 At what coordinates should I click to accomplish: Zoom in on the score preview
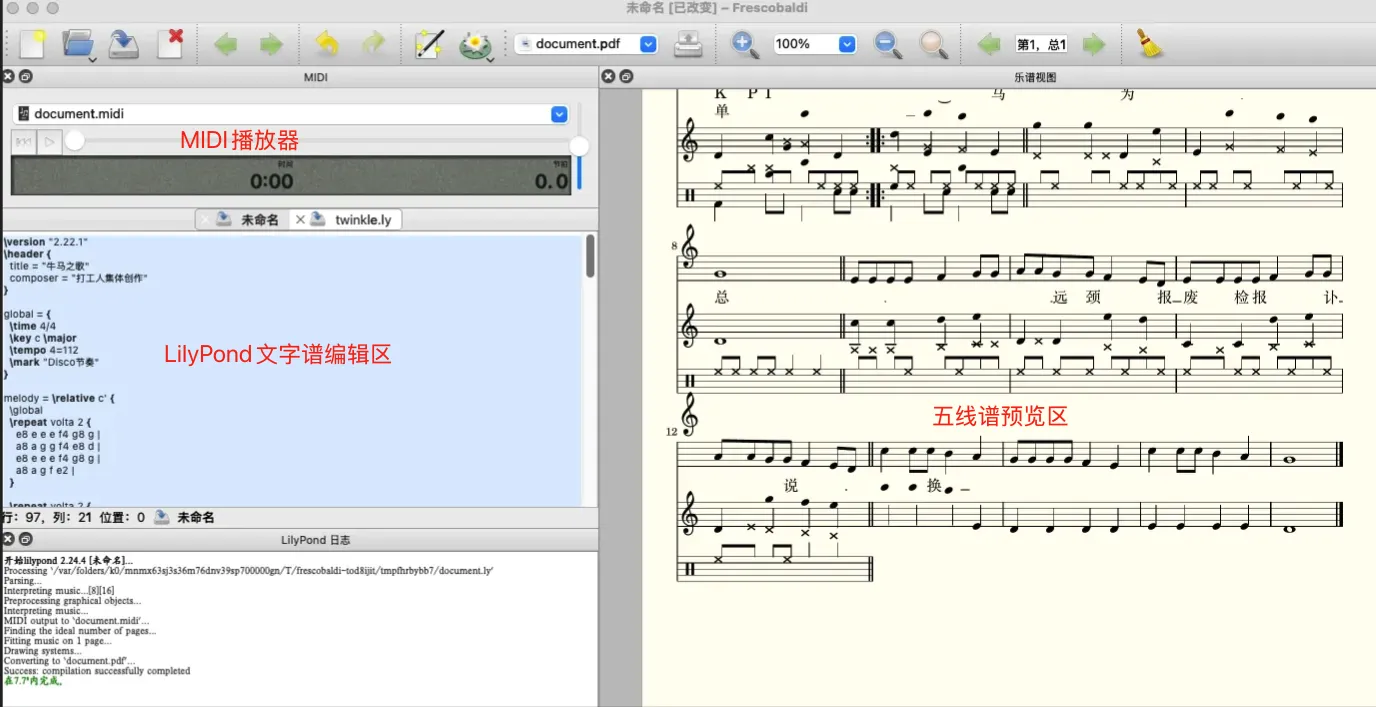(x=744, y=44)
